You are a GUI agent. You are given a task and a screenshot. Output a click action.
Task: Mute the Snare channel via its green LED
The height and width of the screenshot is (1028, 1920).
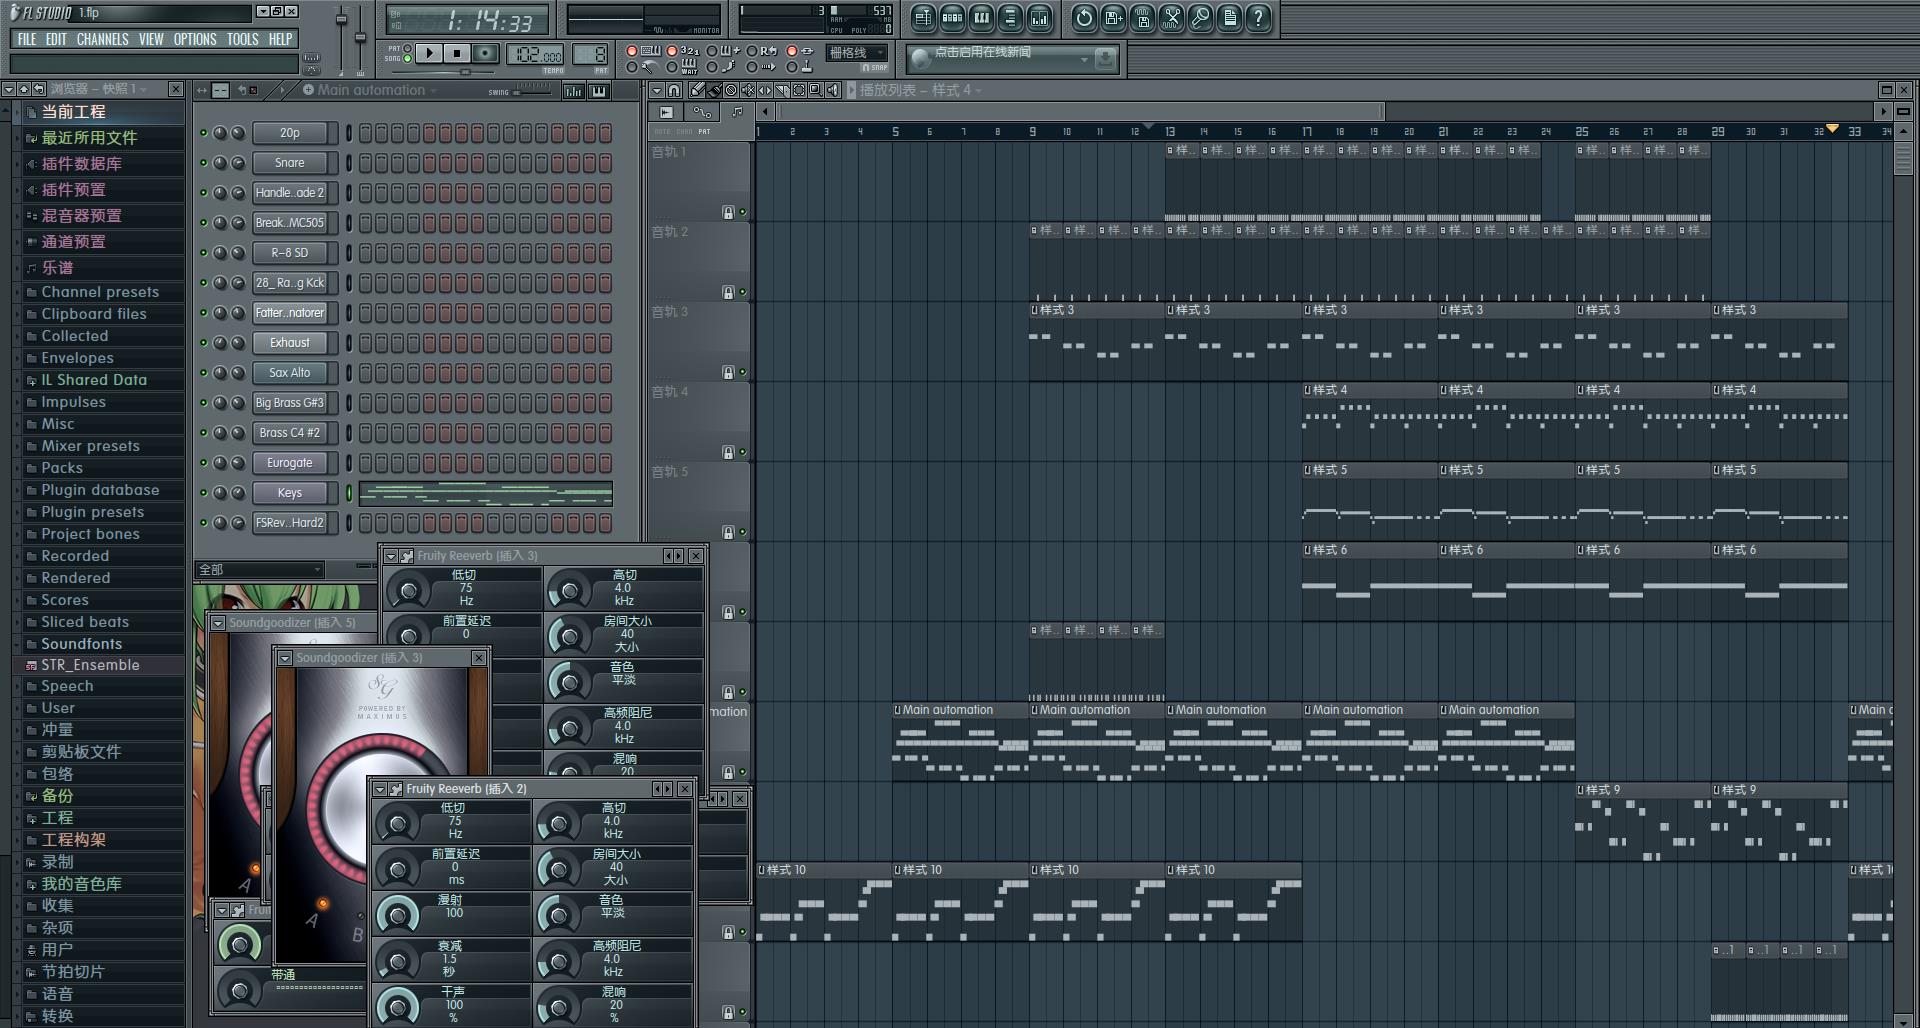[203, 163]
